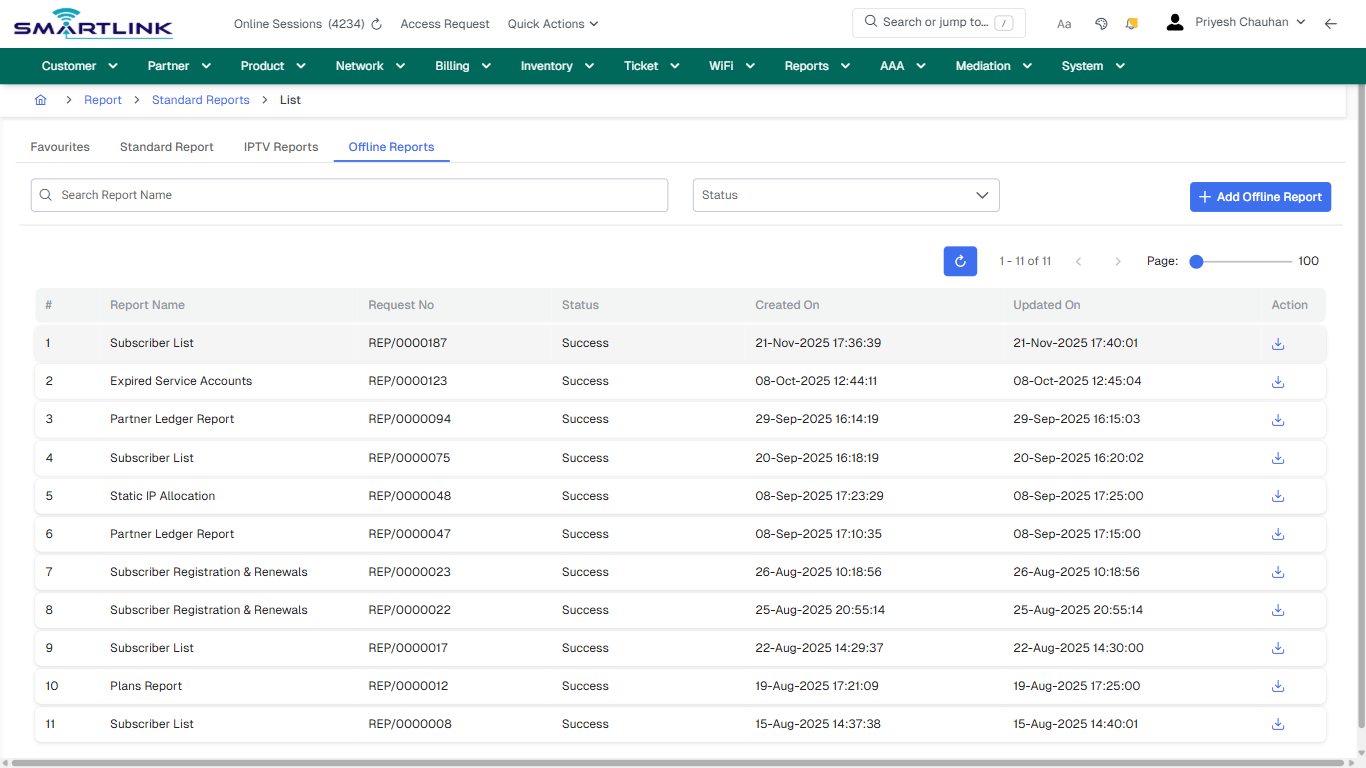Download the Plans Report file

point(1277,686)
